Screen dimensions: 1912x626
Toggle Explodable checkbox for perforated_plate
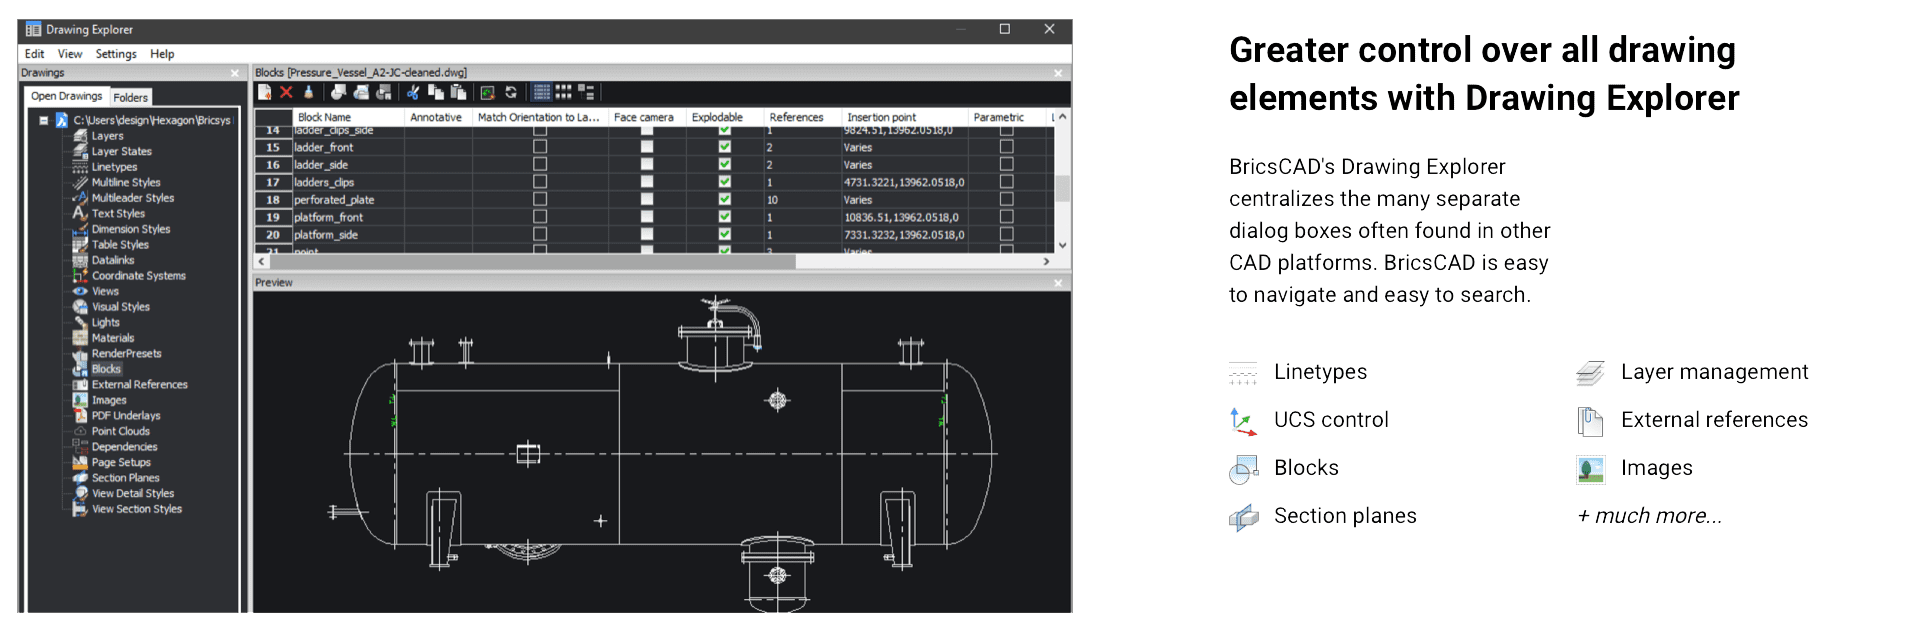[724, 199]
